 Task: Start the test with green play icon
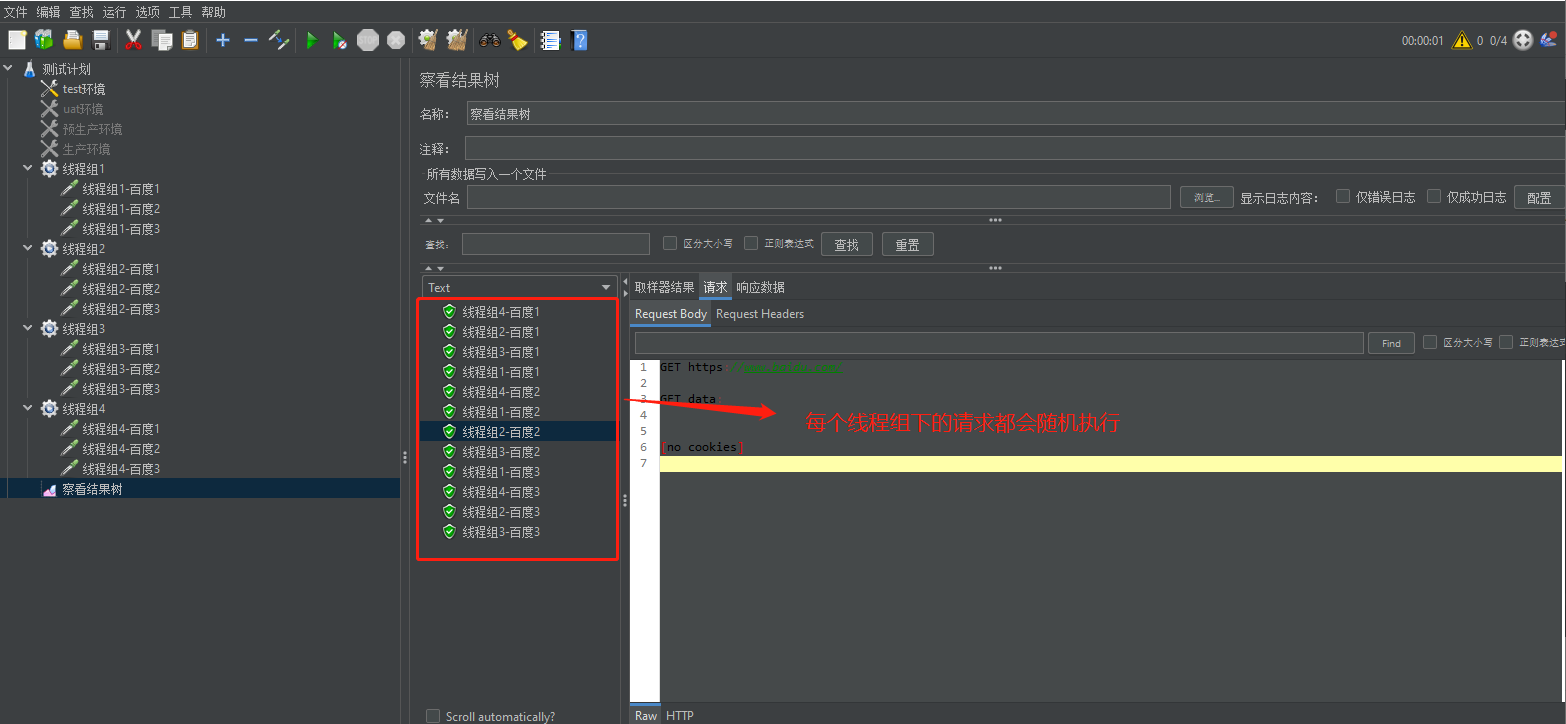[312, 40]
